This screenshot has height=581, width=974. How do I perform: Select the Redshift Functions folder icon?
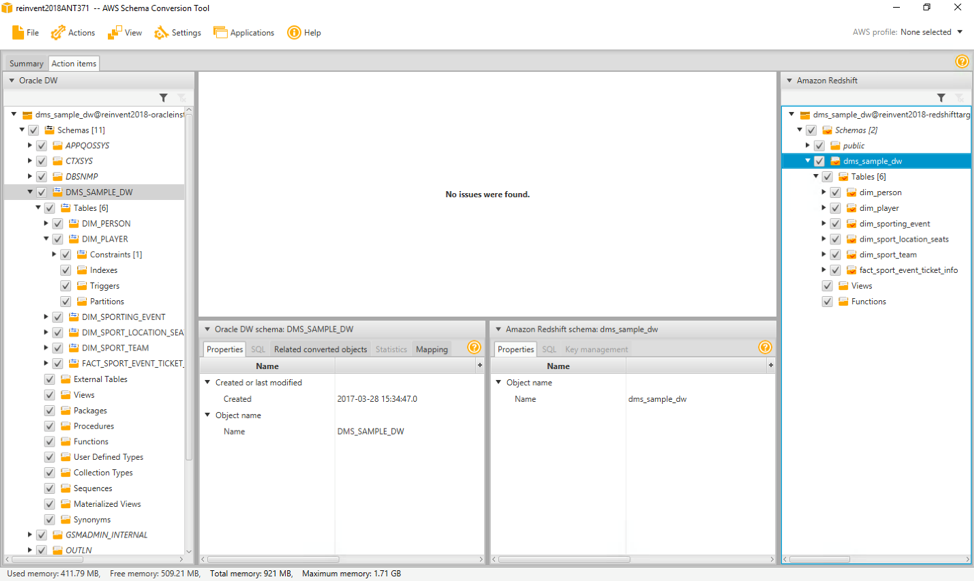coord(844,301)
